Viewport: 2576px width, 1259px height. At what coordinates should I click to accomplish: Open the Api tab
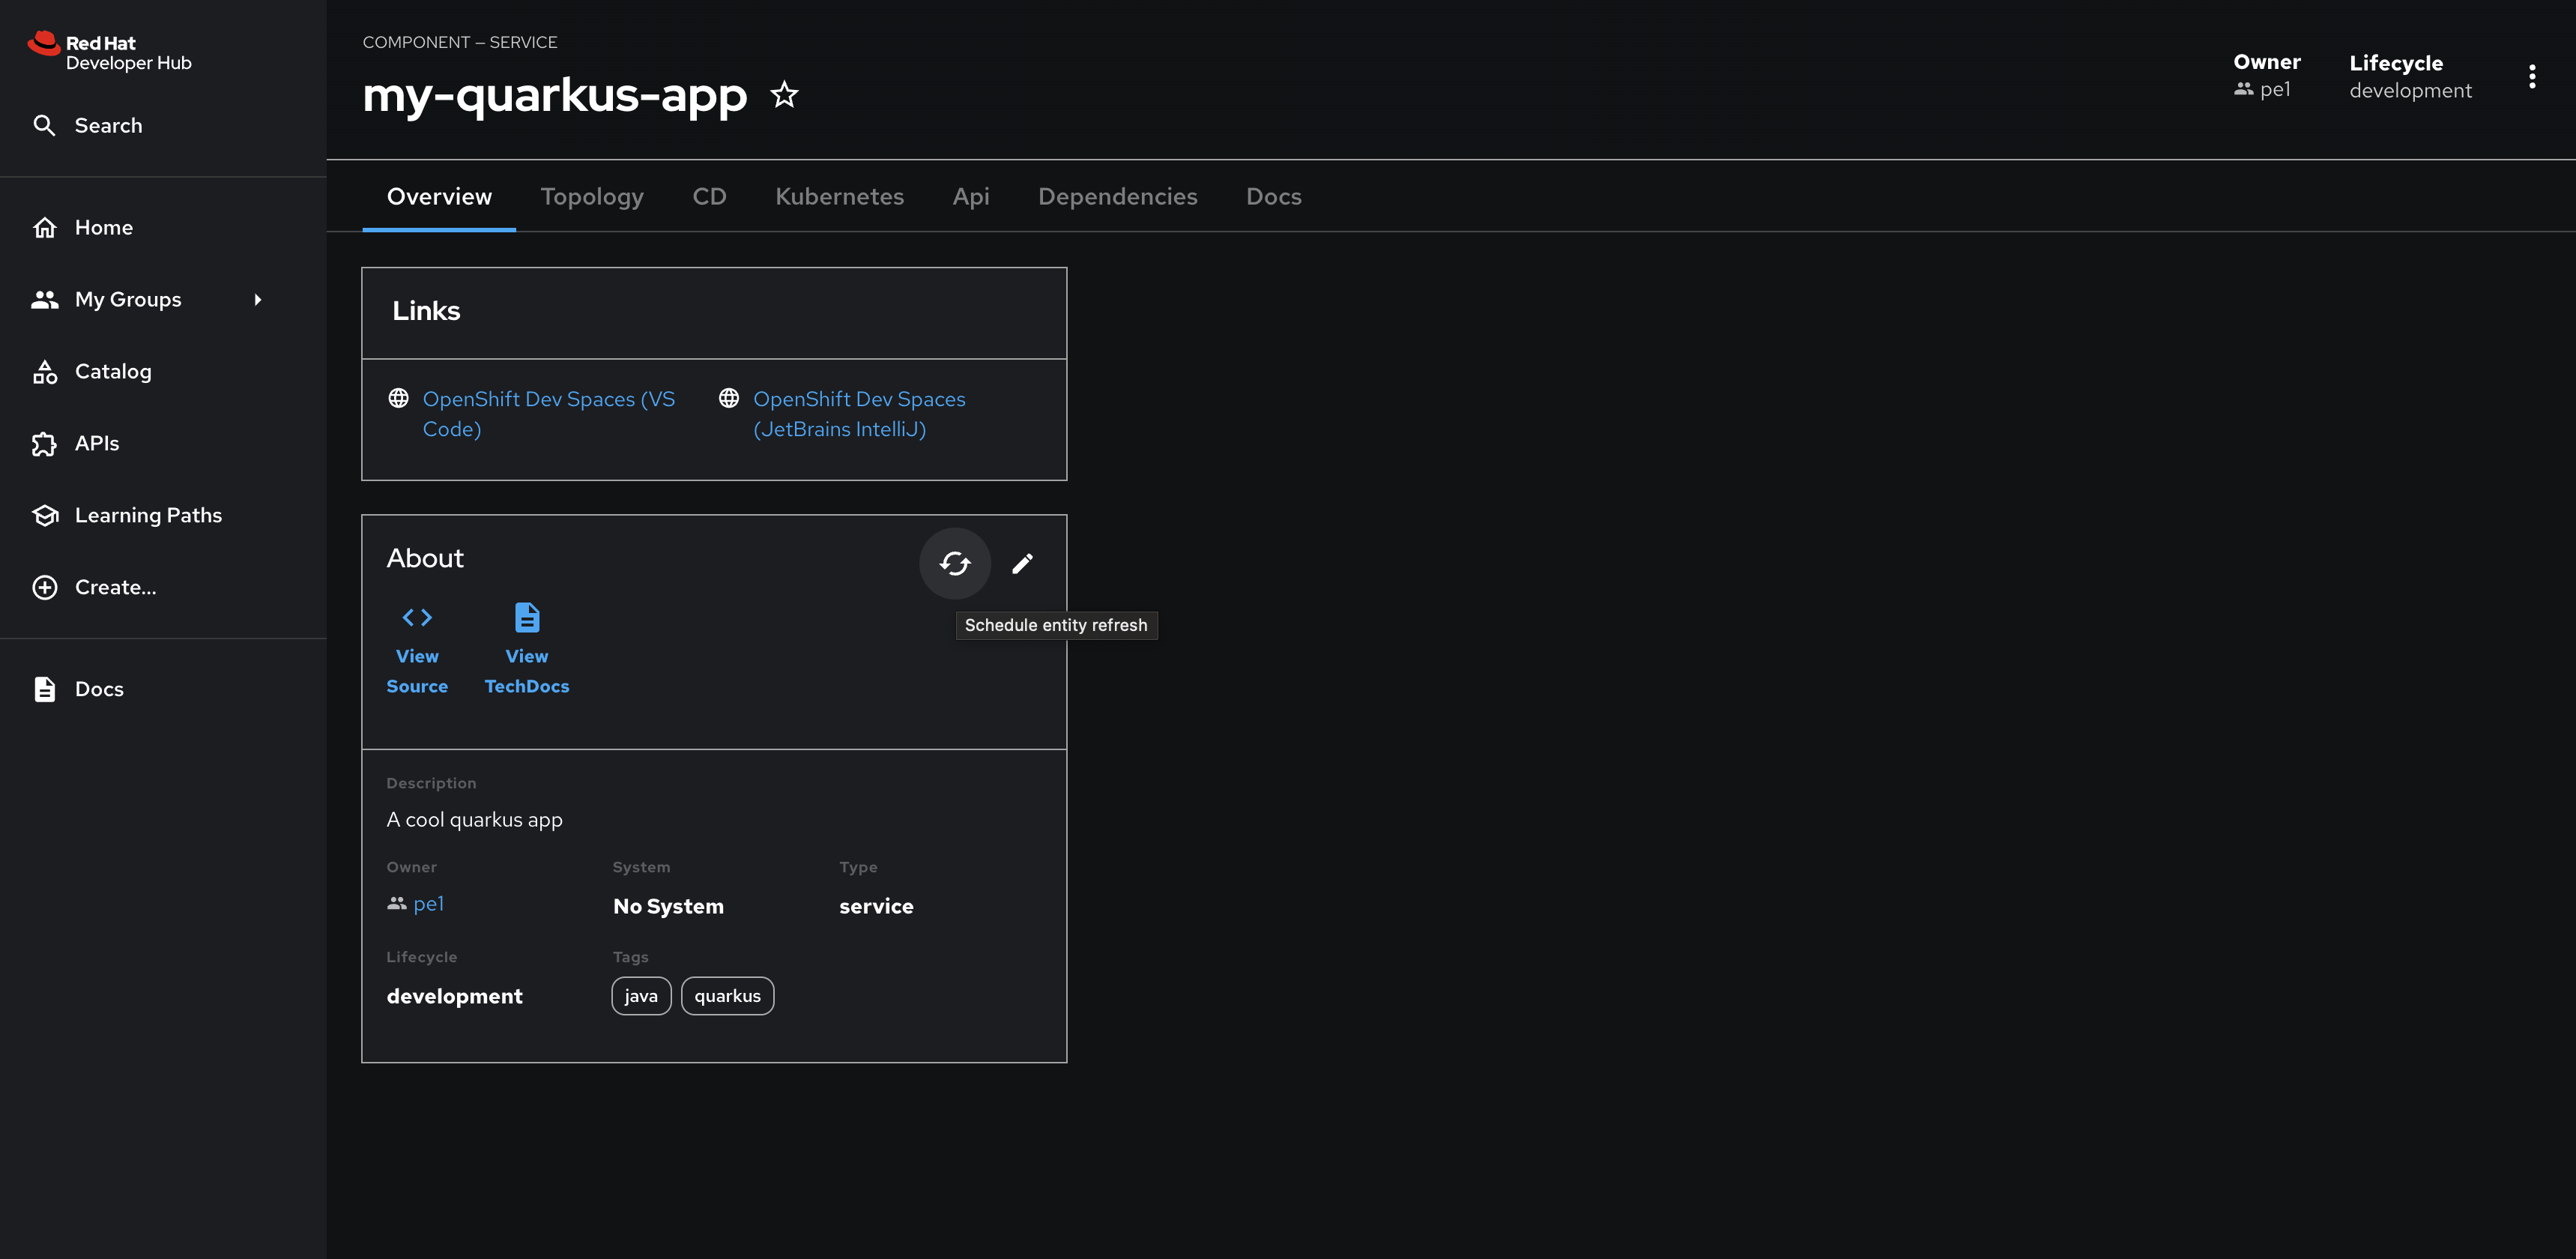[970, 196]
